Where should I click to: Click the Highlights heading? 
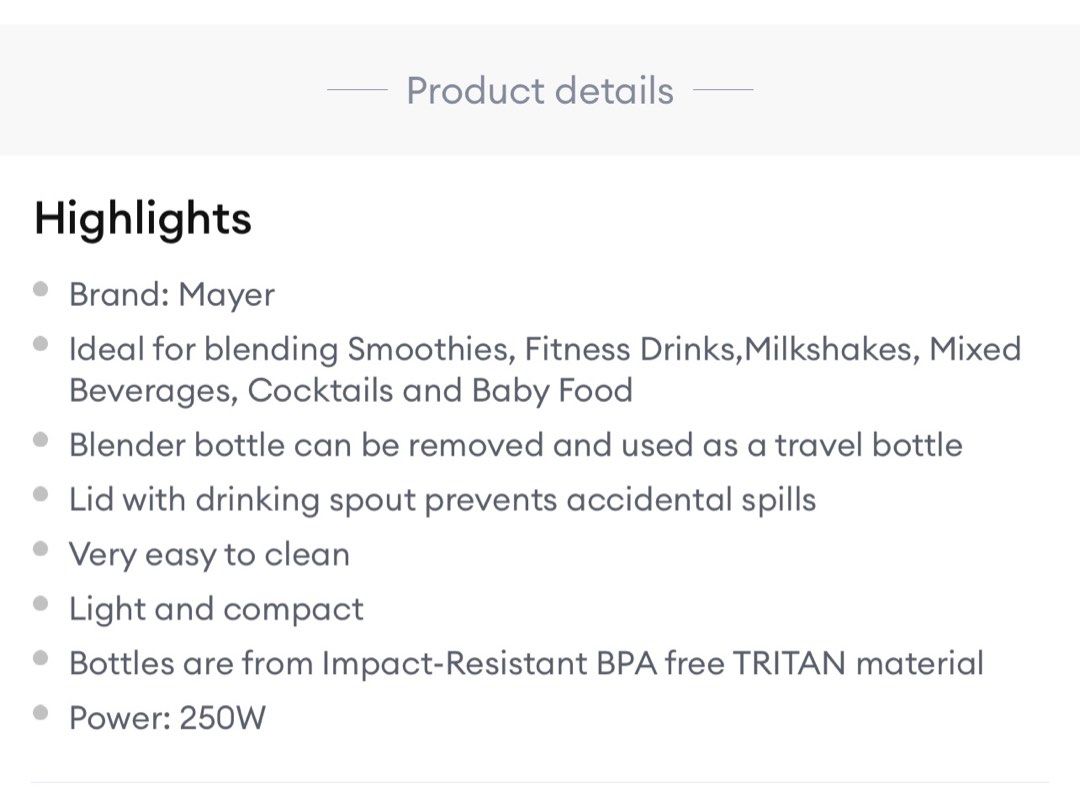tap(142, 218)
